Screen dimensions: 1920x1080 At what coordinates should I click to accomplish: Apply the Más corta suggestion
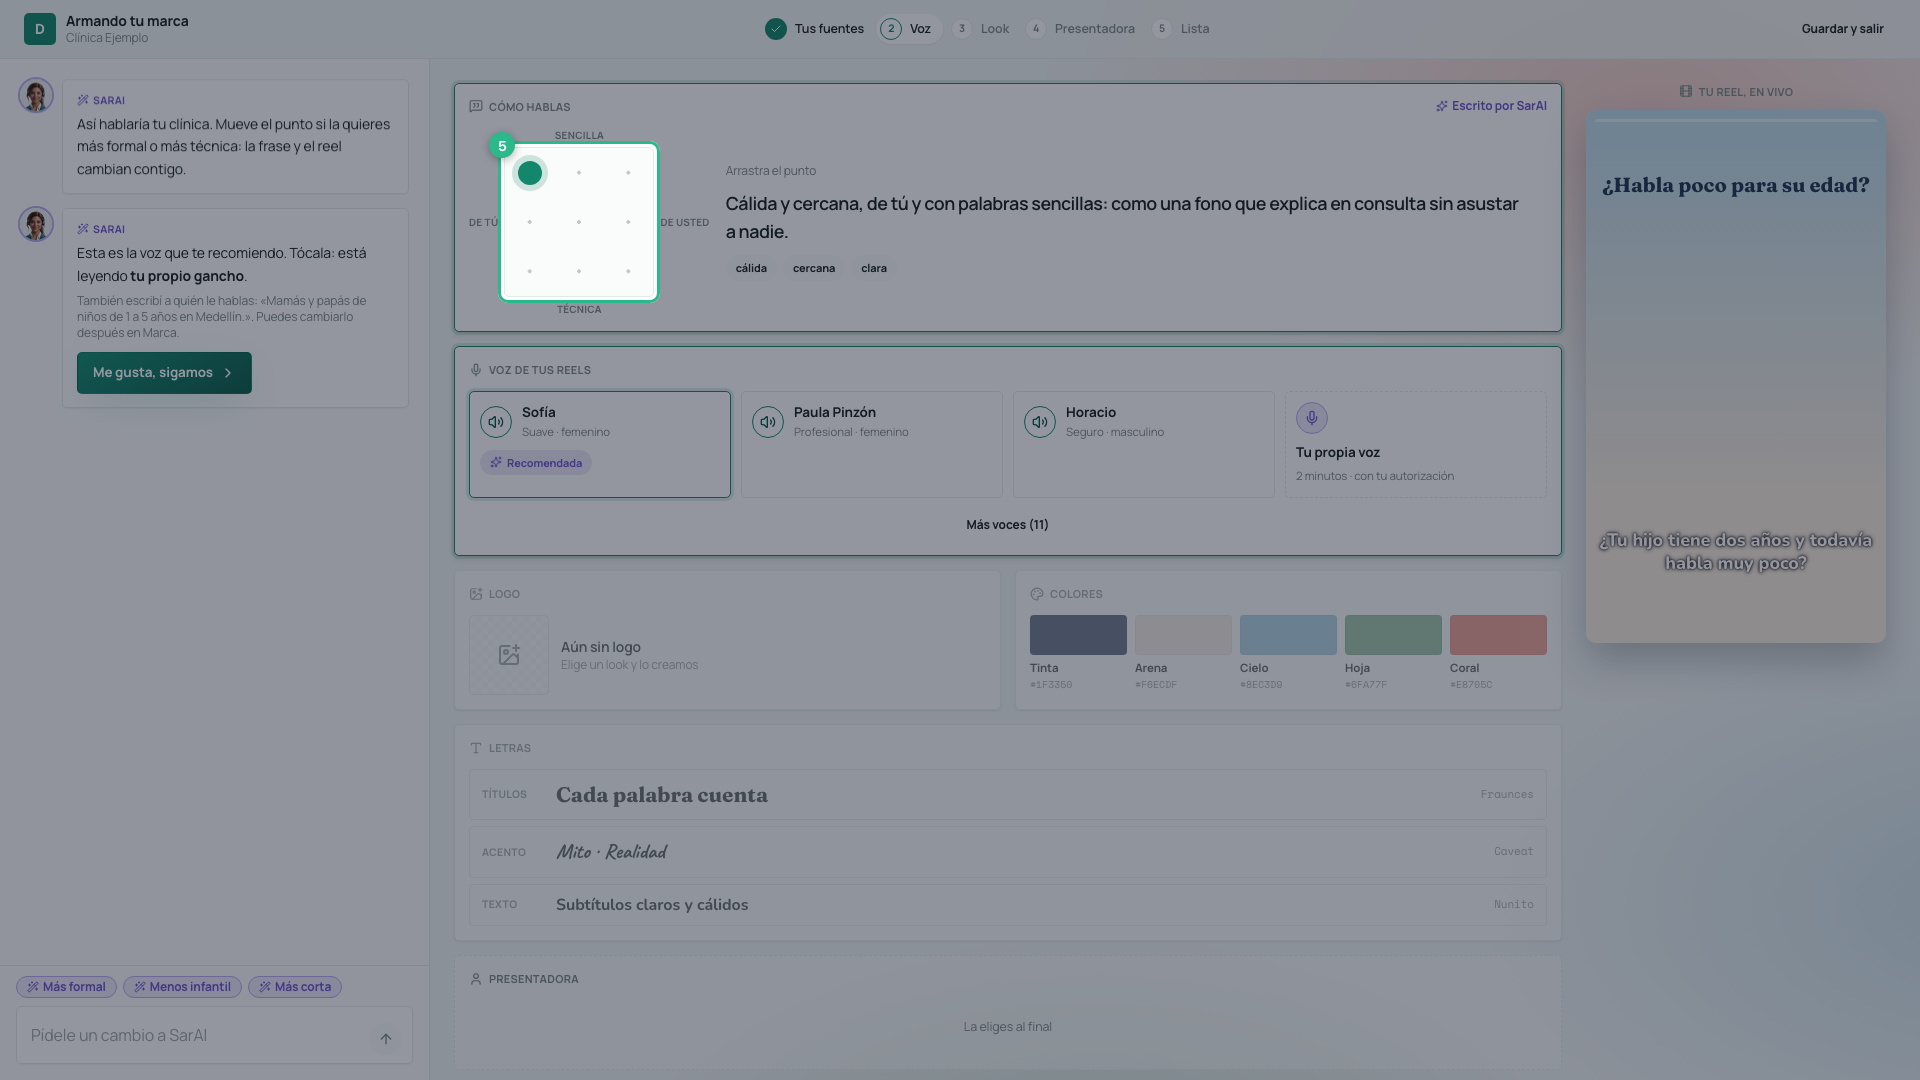pos(295,987)
